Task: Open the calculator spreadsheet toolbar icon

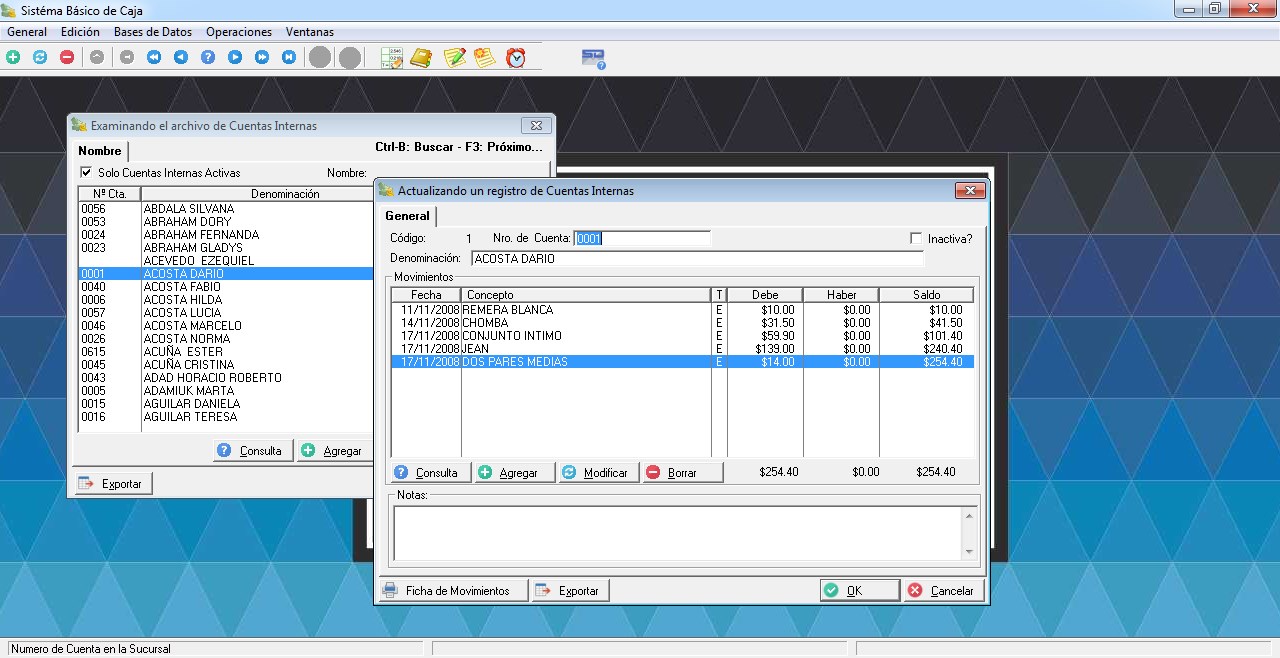Action: [392, 58]
